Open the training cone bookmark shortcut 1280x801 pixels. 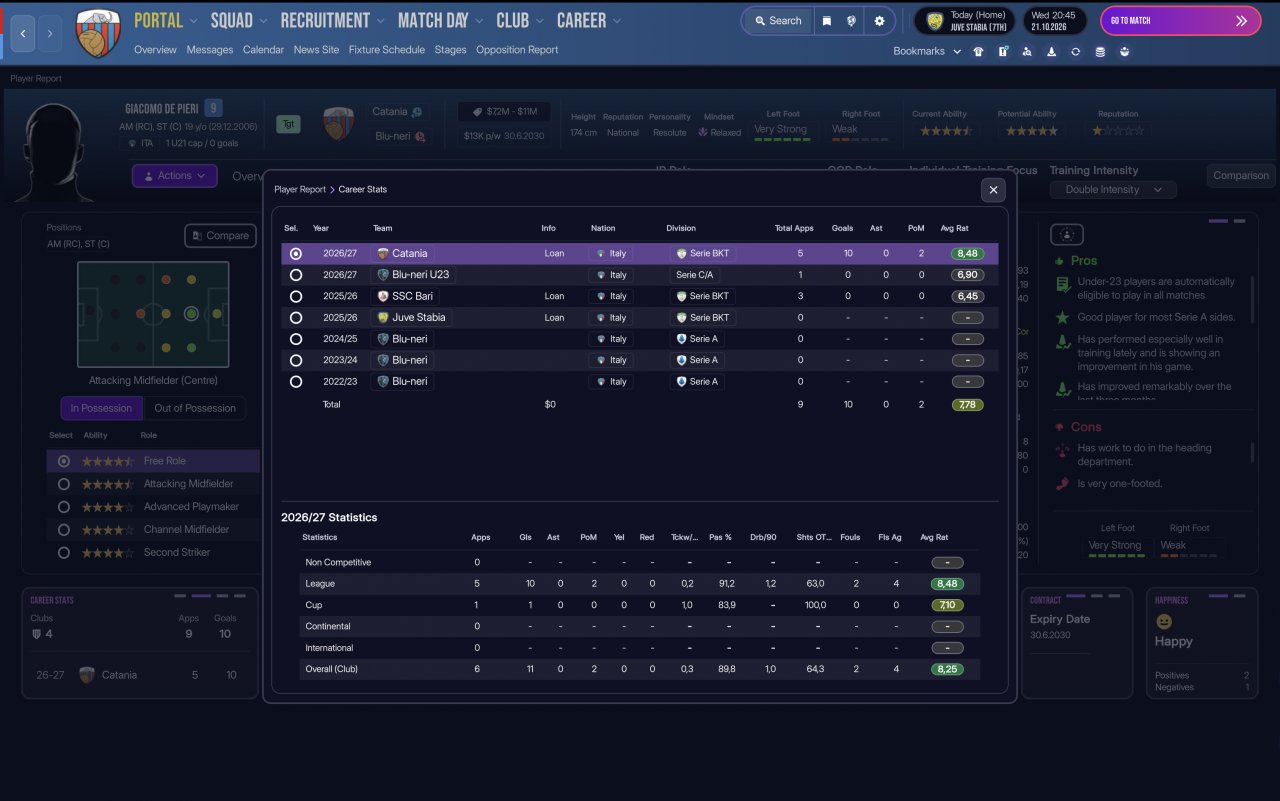[x=1051, y=51]
